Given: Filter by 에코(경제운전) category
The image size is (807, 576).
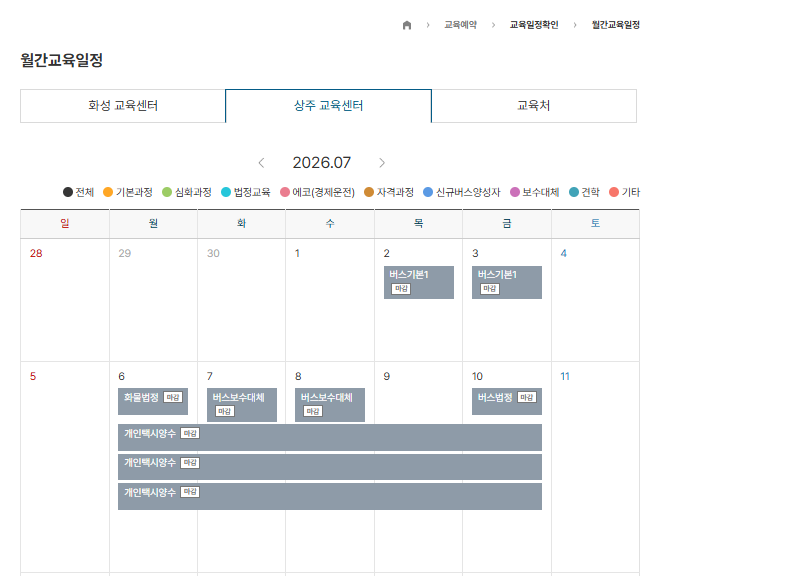Looking at the screenshot, I should click(x=318, y=192).
